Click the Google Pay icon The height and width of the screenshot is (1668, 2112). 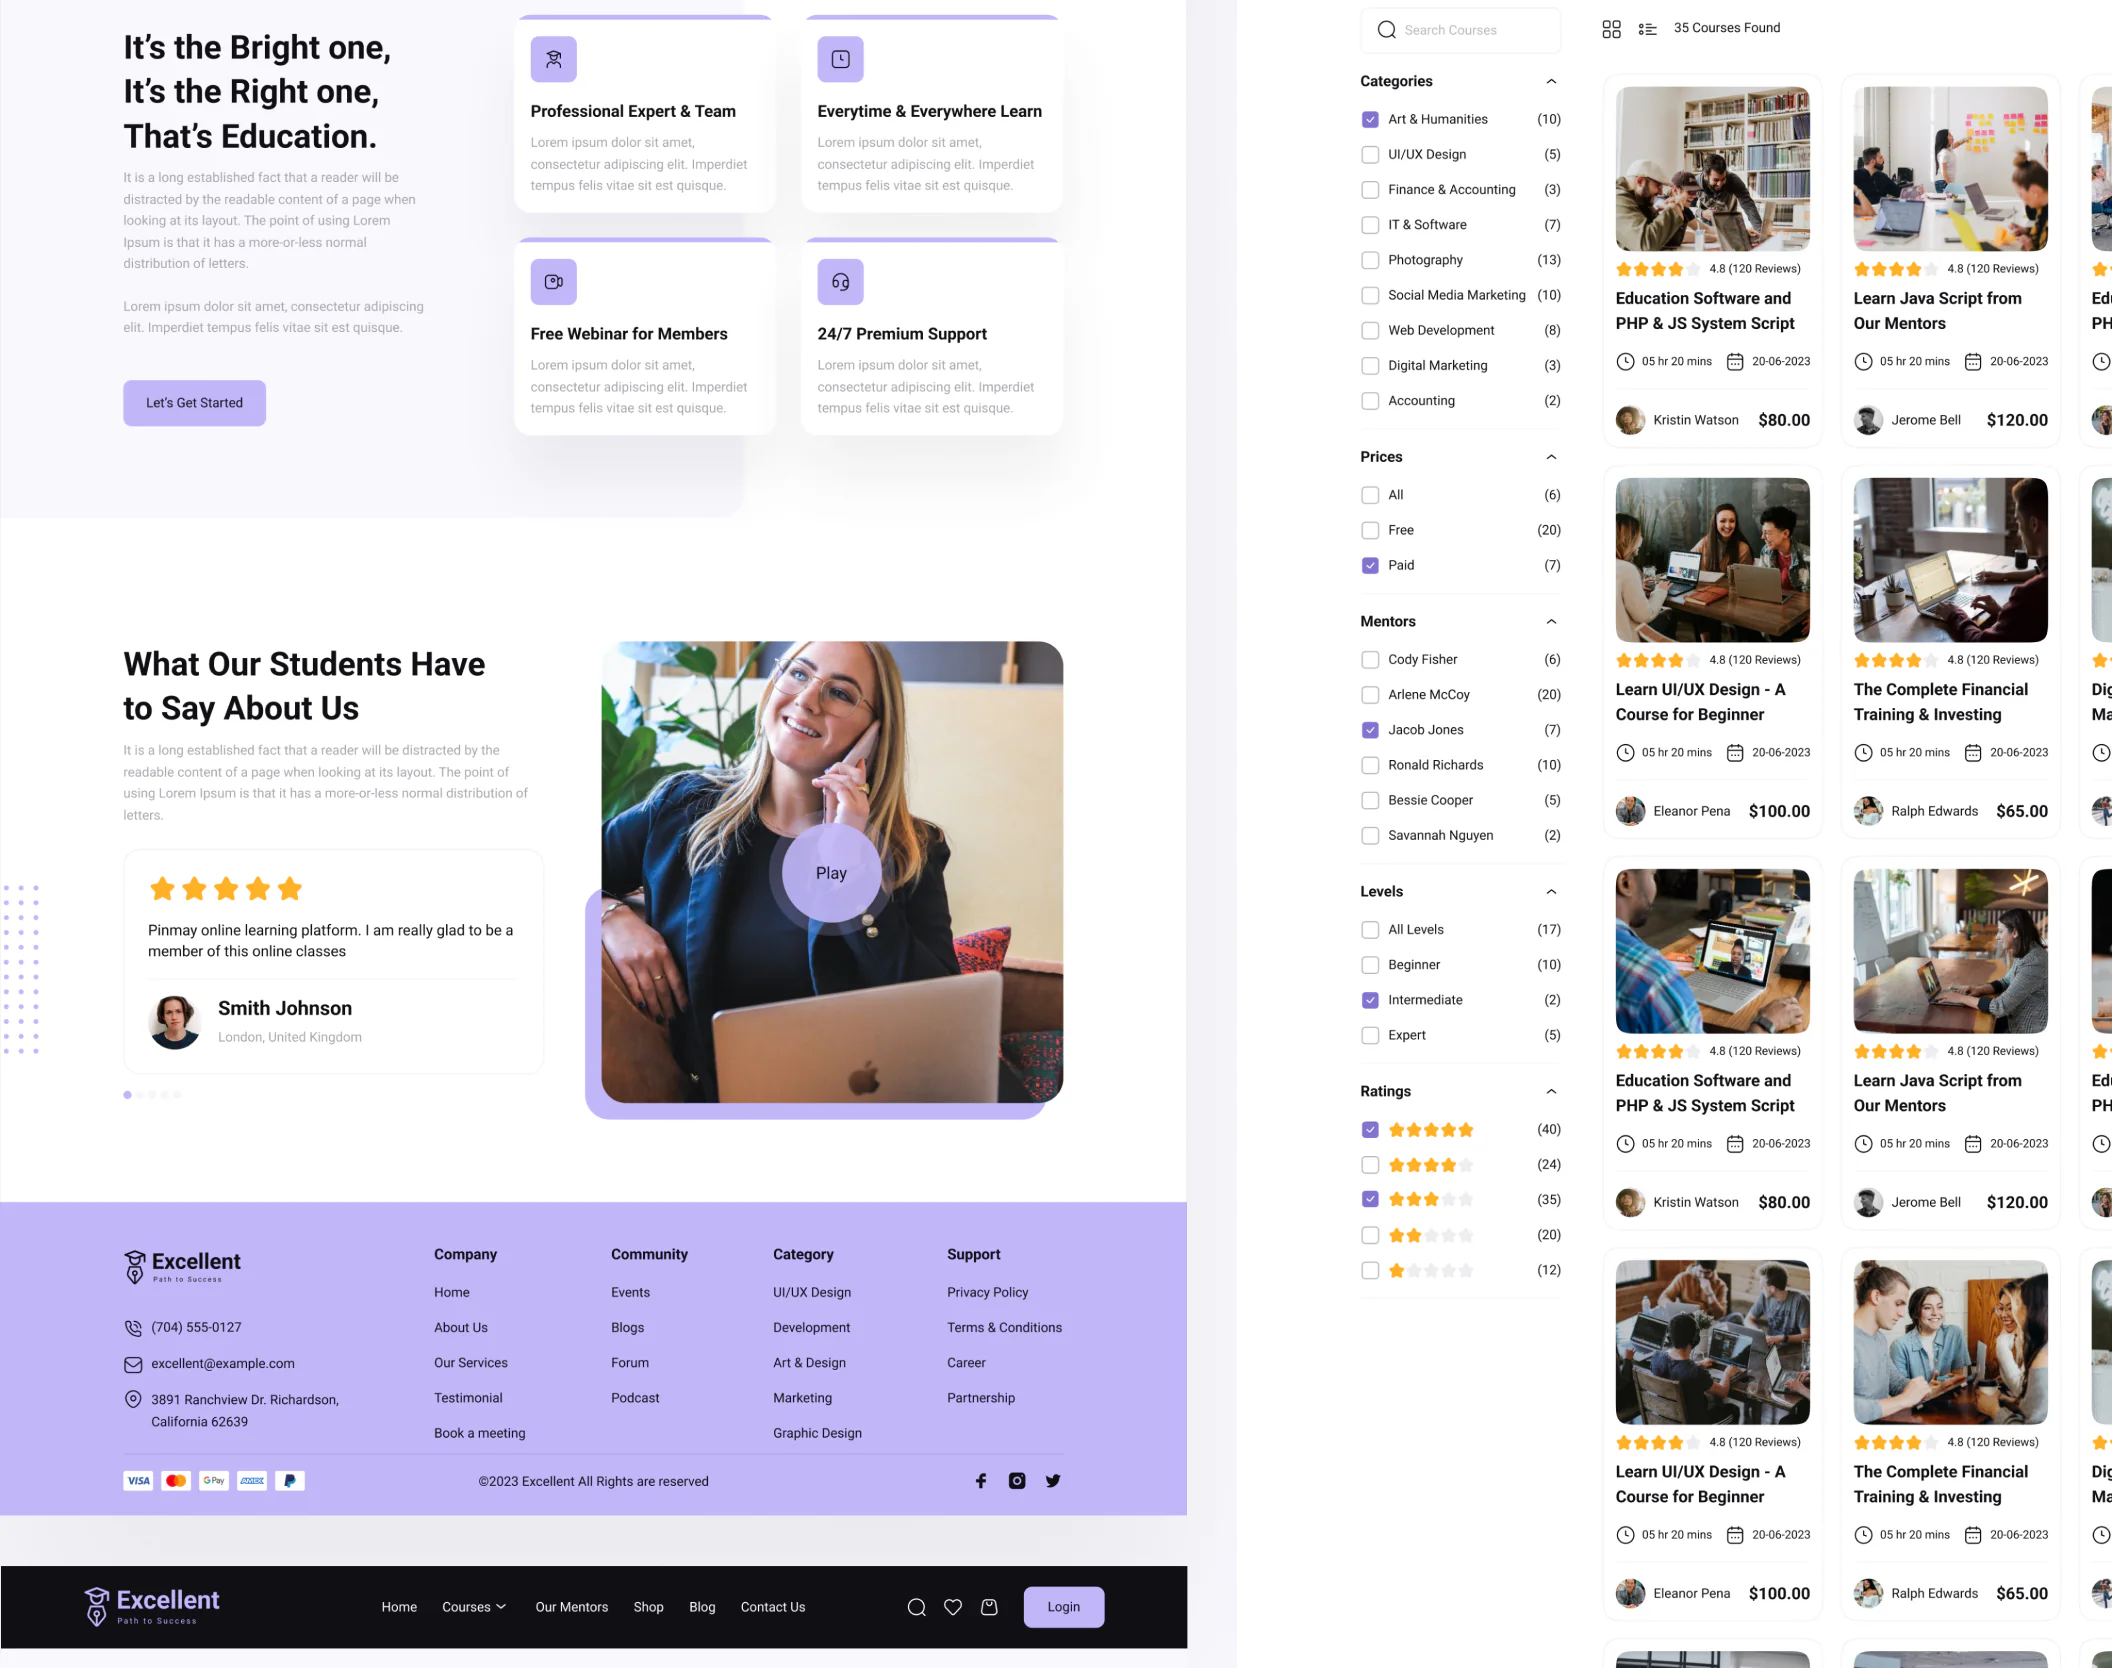[214, 1481]
